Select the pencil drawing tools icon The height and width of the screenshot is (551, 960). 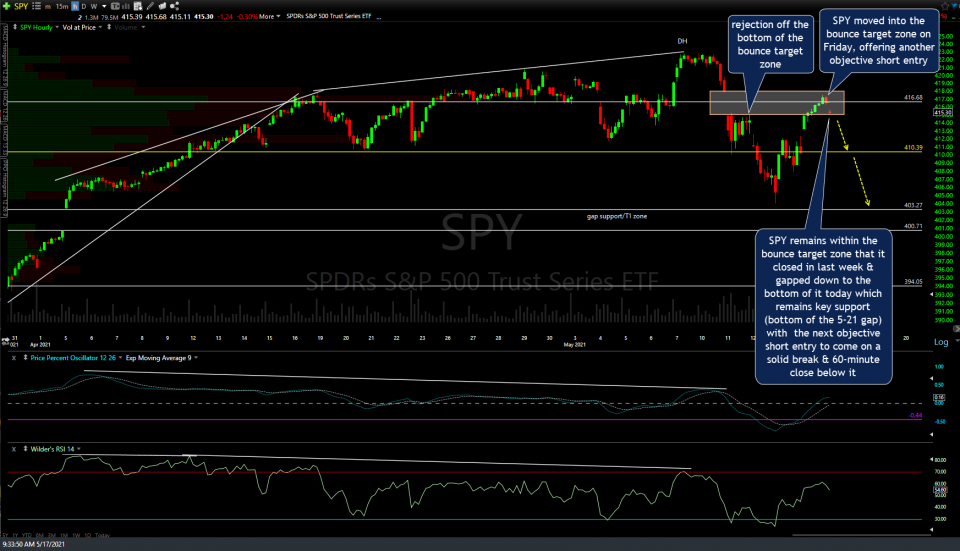pyautogui.click(x=150, y=6)
